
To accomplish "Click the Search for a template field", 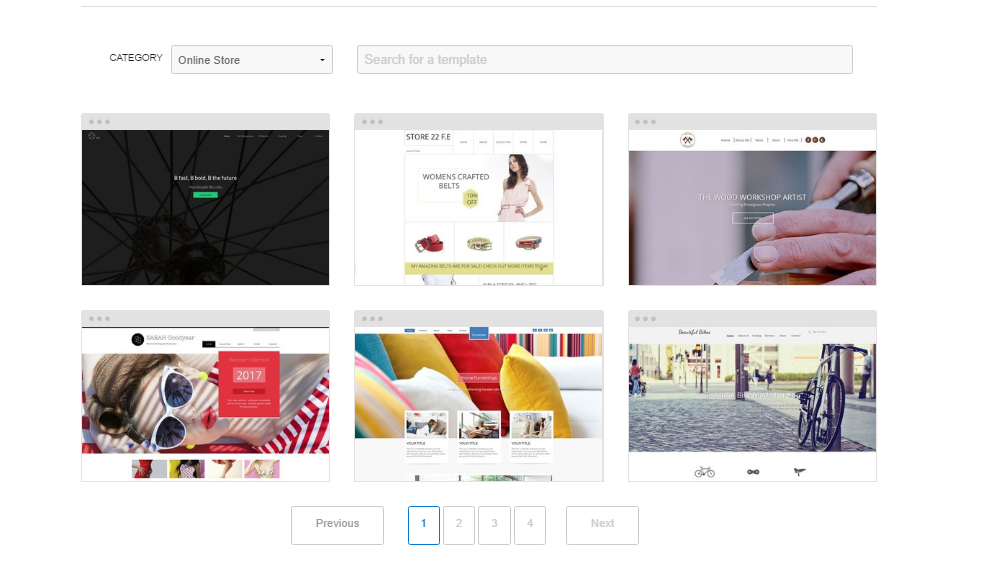I will 604,59.
